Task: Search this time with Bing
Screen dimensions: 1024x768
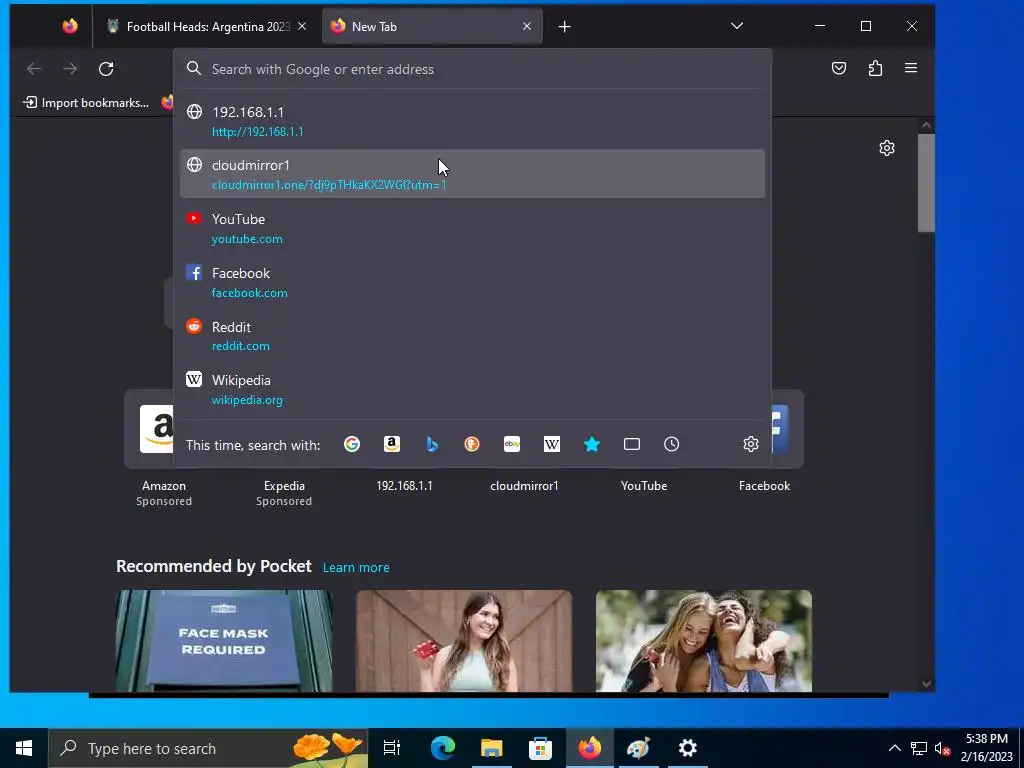Action: click(x=432, y=444)
